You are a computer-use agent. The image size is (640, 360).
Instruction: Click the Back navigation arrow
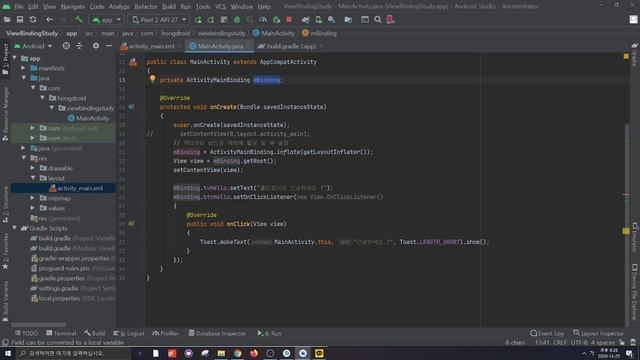pos(49,20)
